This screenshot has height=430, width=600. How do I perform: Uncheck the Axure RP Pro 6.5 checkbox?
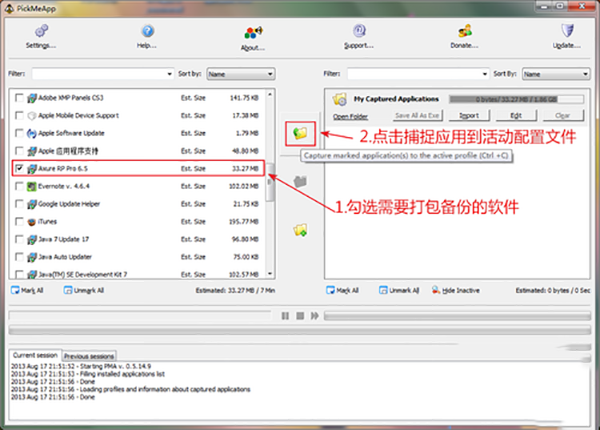click(x=22, y=168)
